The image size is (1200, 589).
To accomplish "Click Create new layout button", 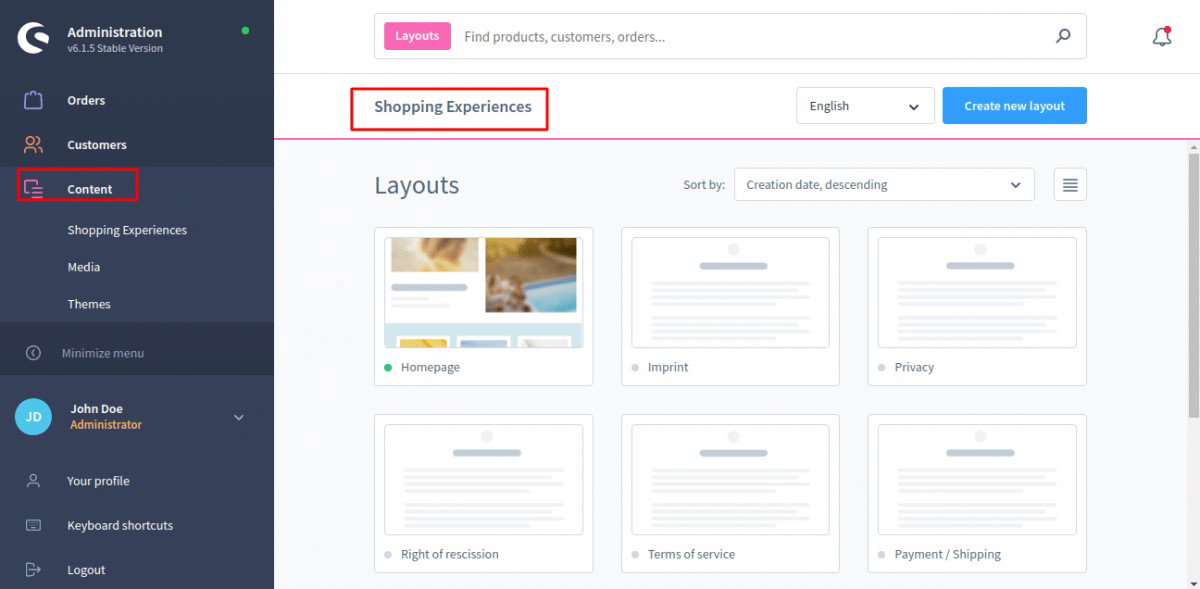I will pyautogui.click(x=1014, y=106).
